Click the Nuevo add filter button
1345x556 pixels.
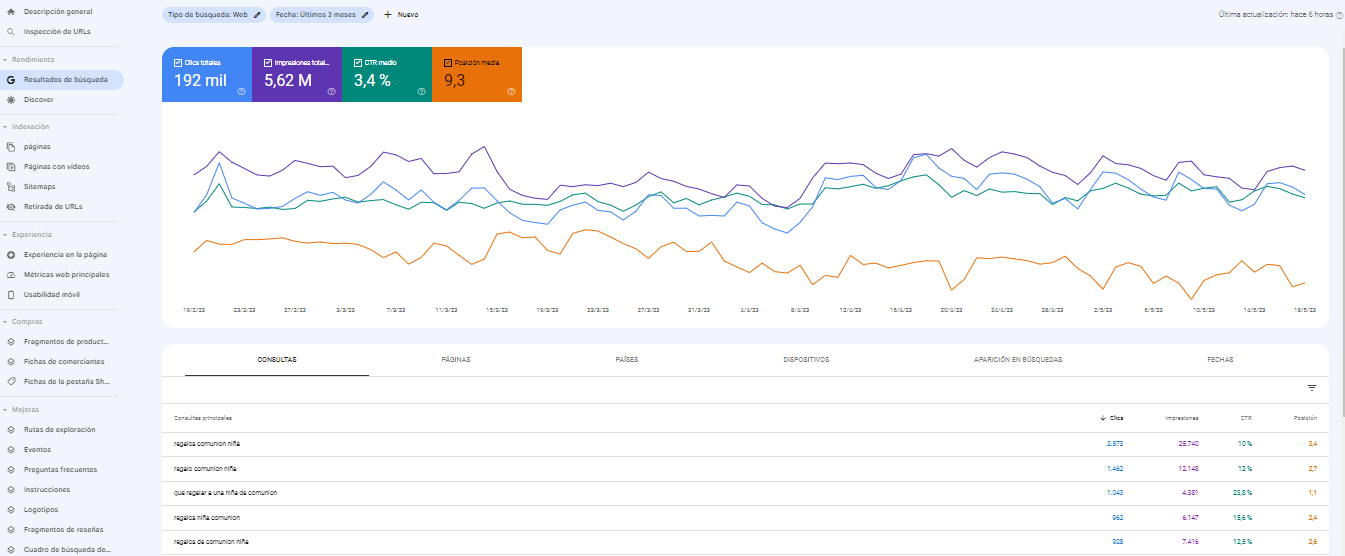coord(401,15)
